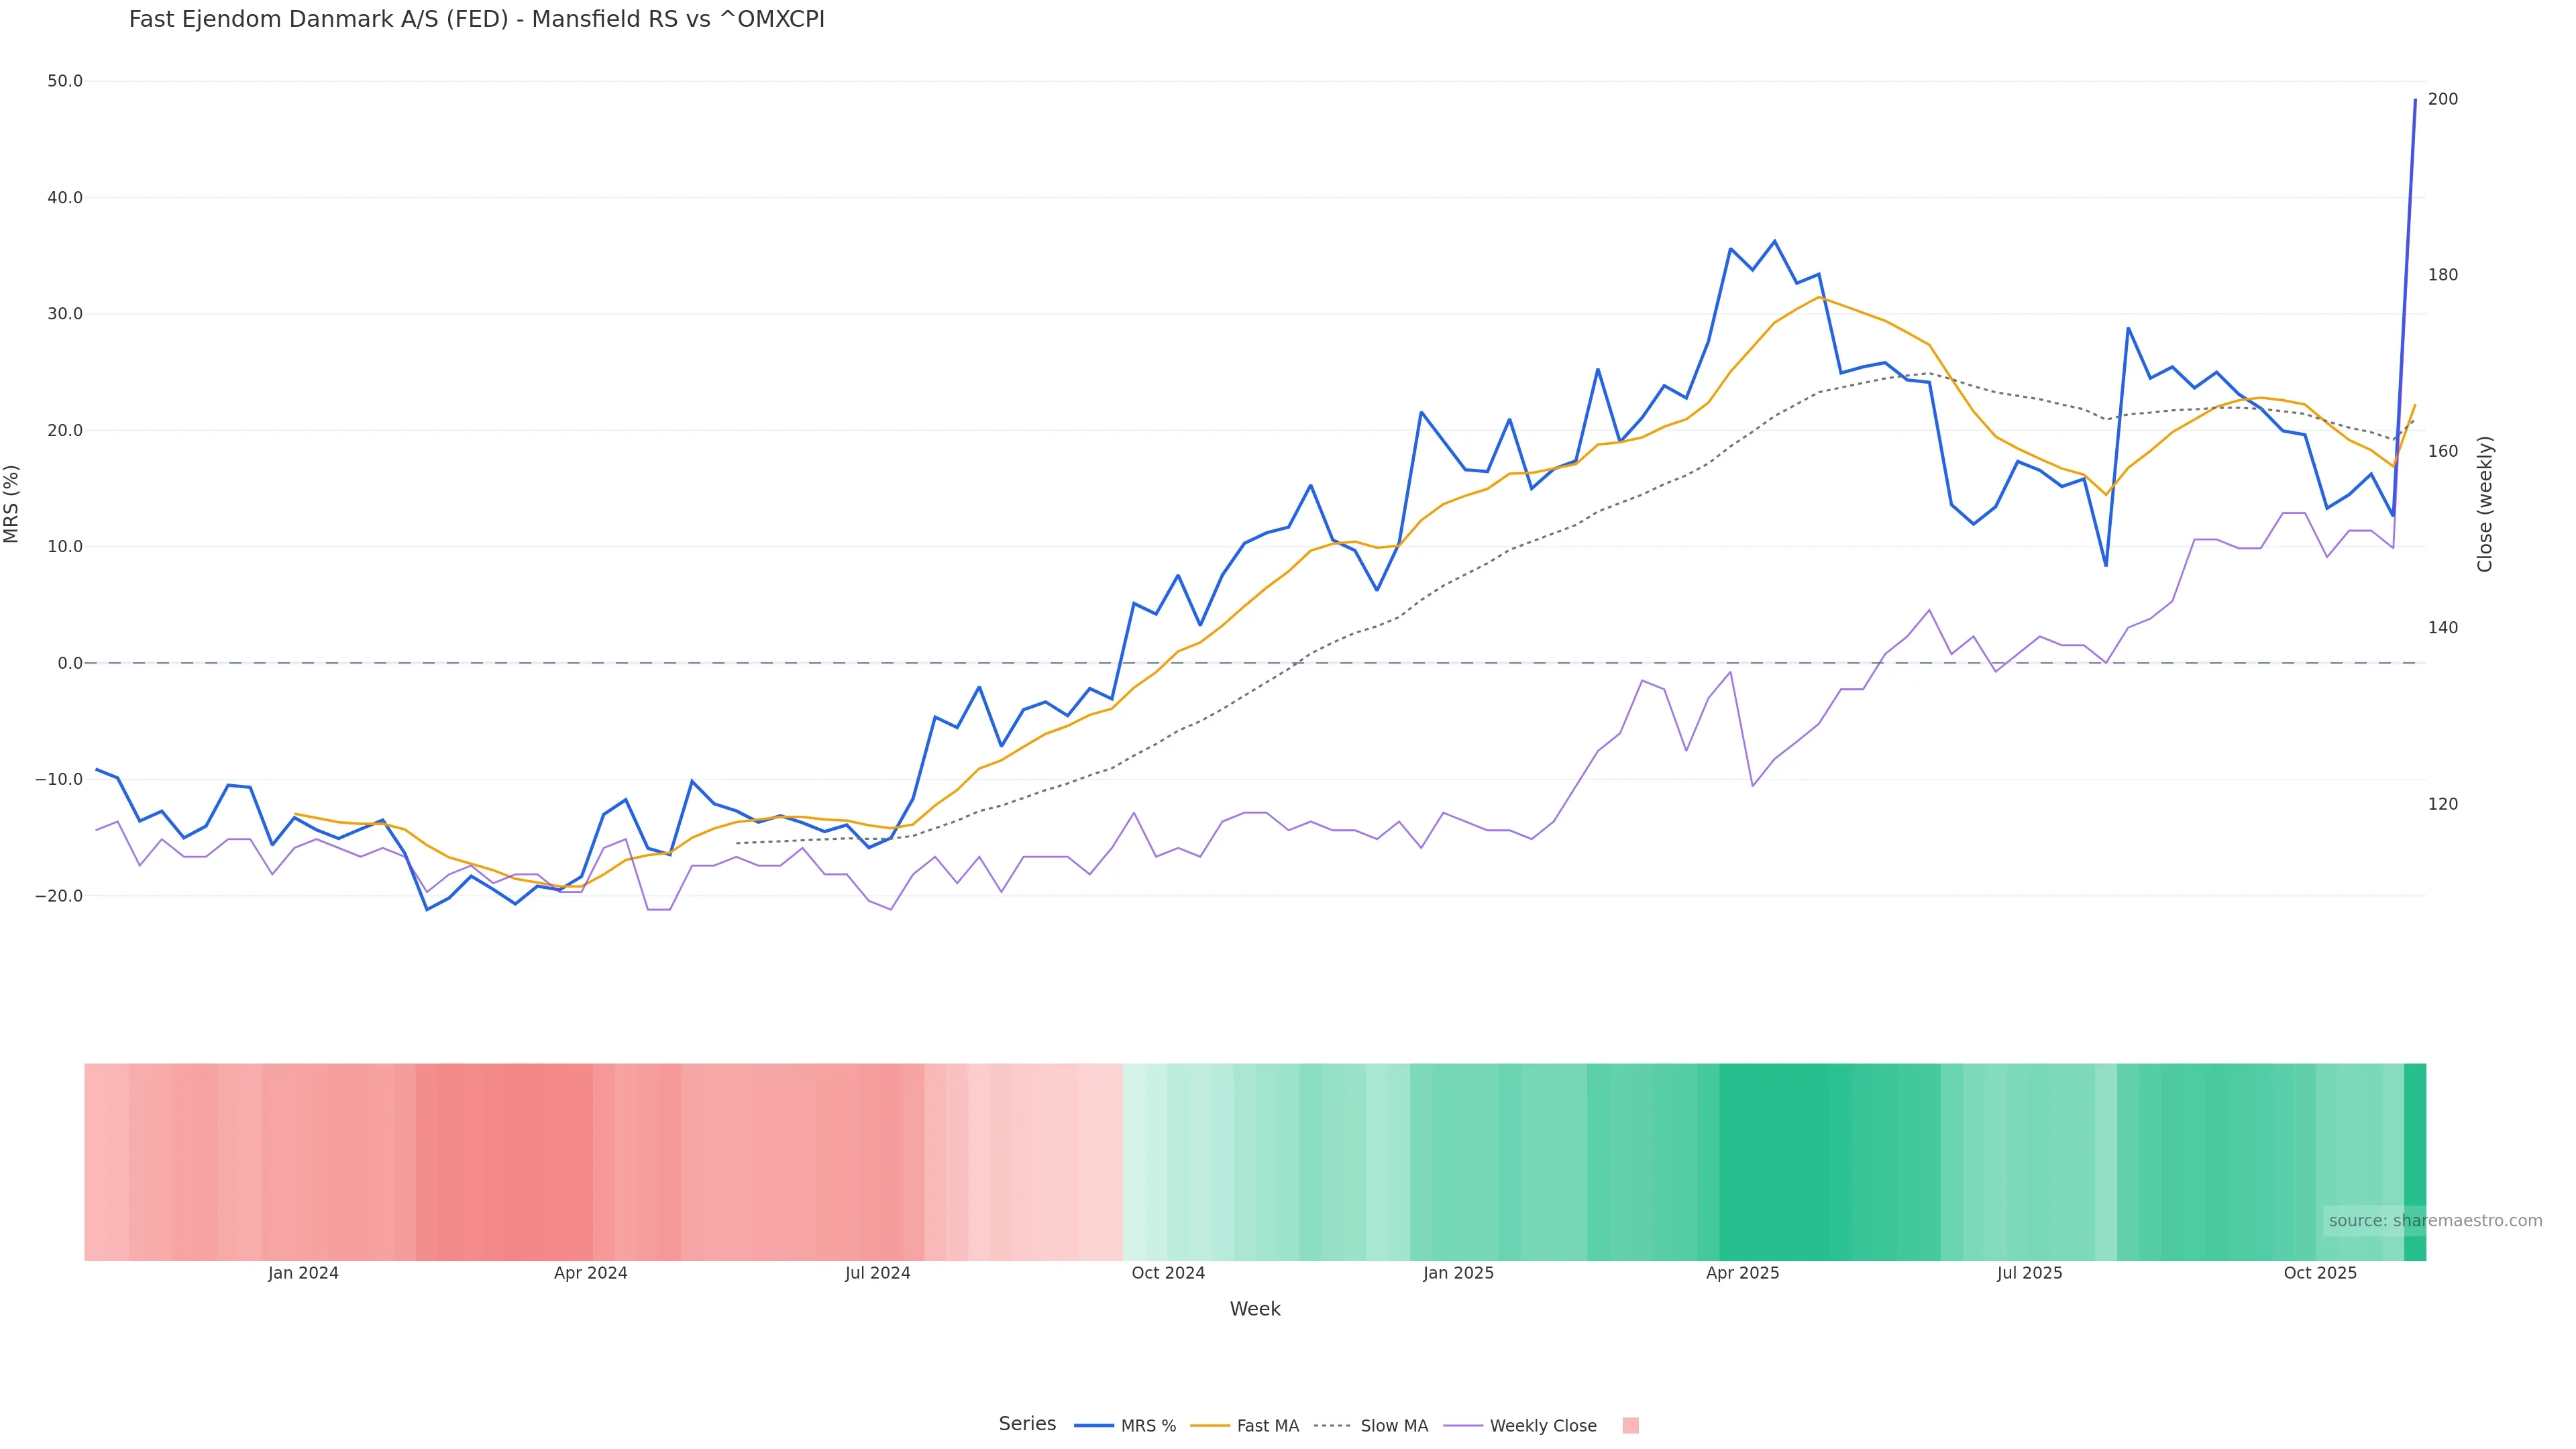
Task: Click the "MRS (%)" left axis title
Action: [x=12, y=504]
